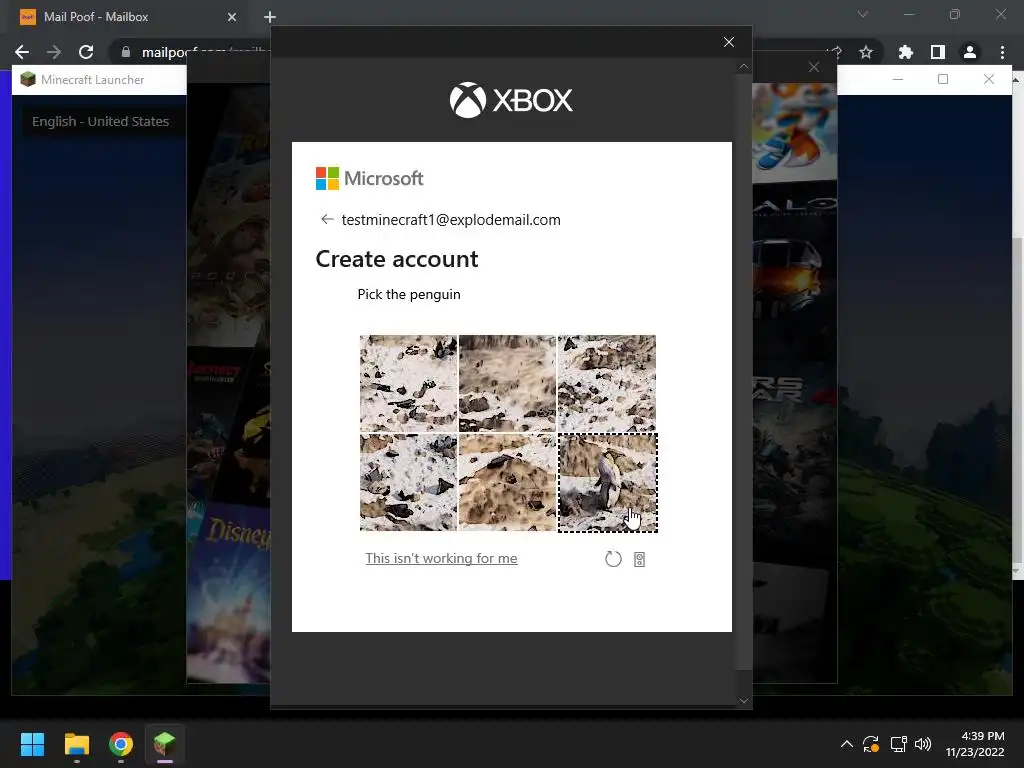
Task: Go forward in Chrome
Action: tap(54, 52)
